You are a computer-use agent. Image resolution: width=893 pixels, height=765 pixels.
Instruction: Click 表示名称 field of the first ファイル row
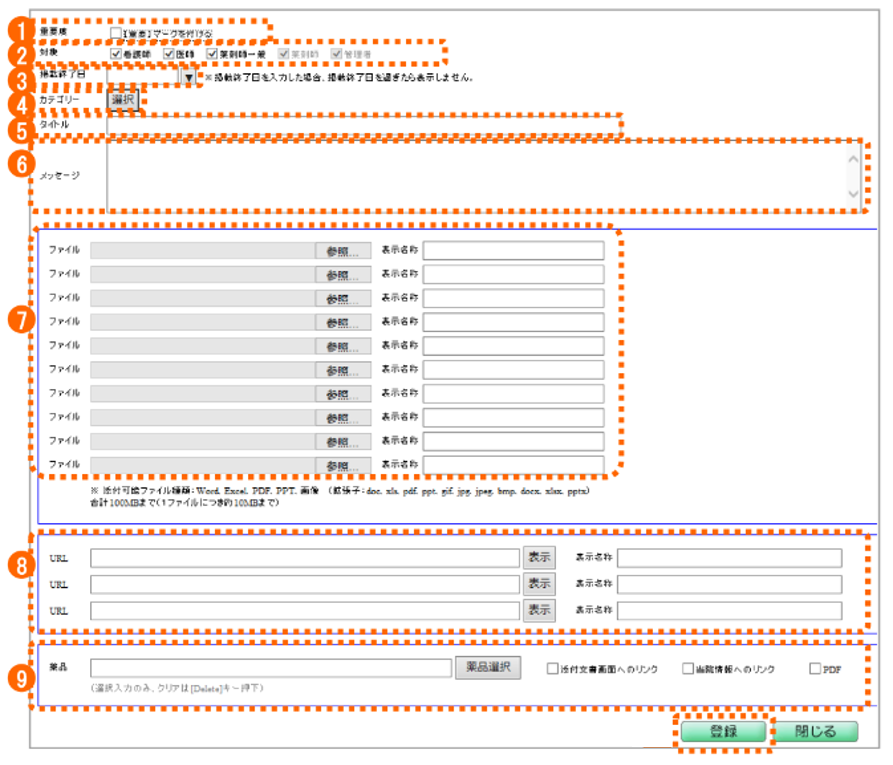point(513,250)
